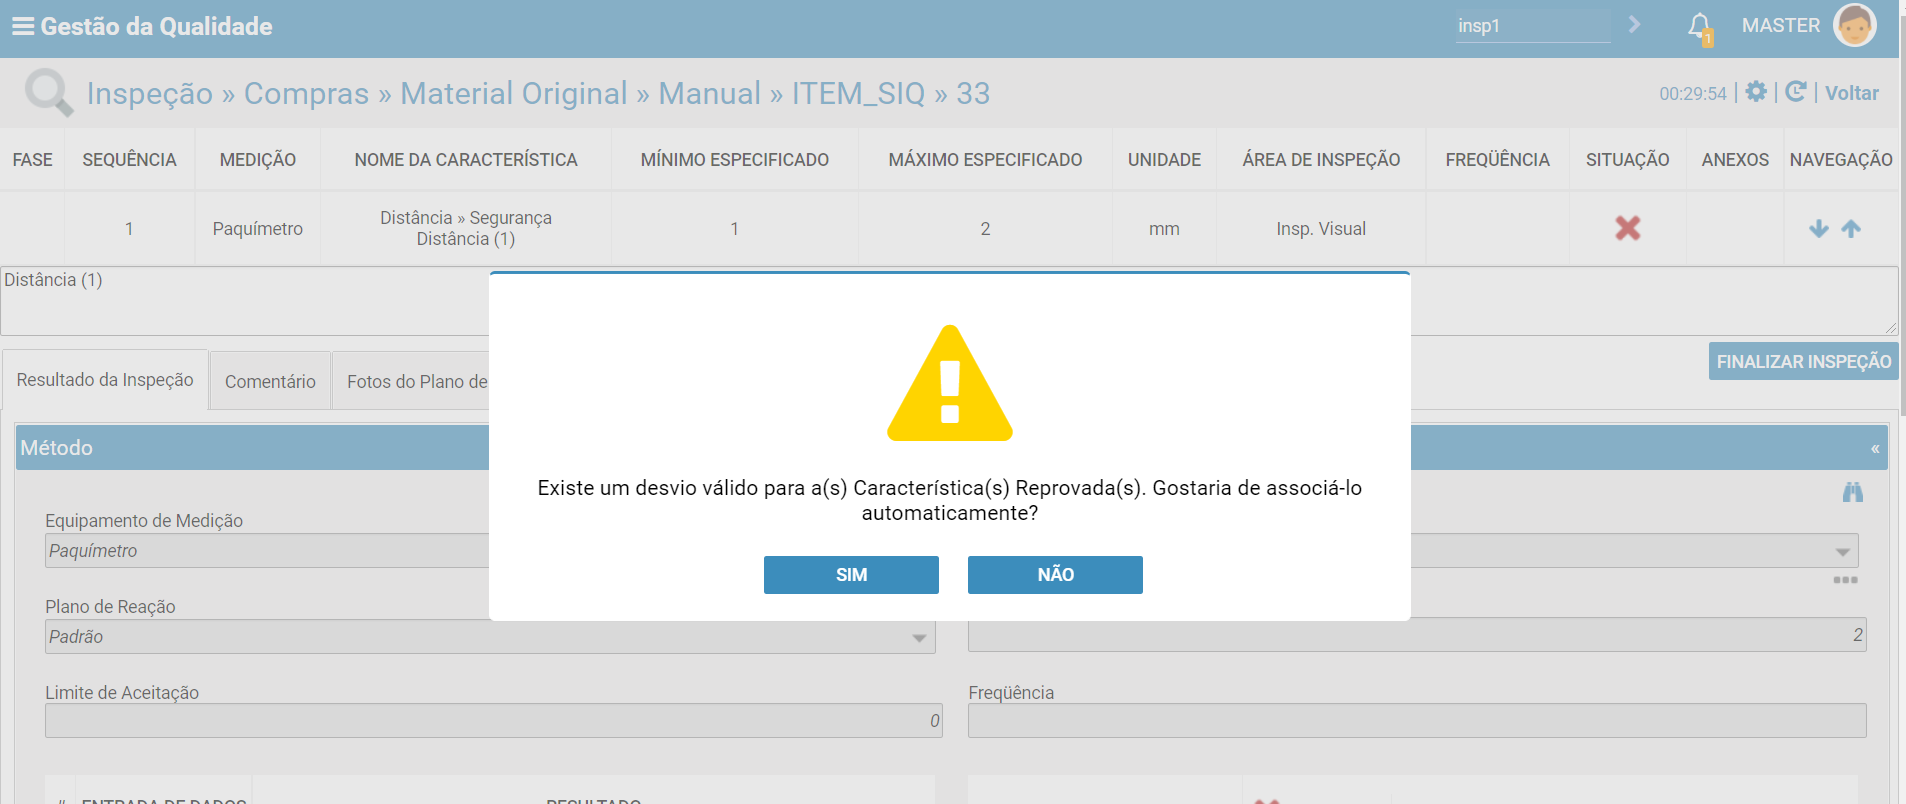Click the Material Original breadcrumb
1906x804 pixels.
click(514, 93)
